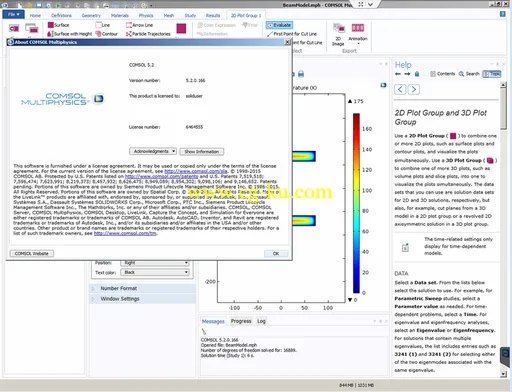
Task: Click the first plot group ribbon icon
Action: (x=14, y=28)
